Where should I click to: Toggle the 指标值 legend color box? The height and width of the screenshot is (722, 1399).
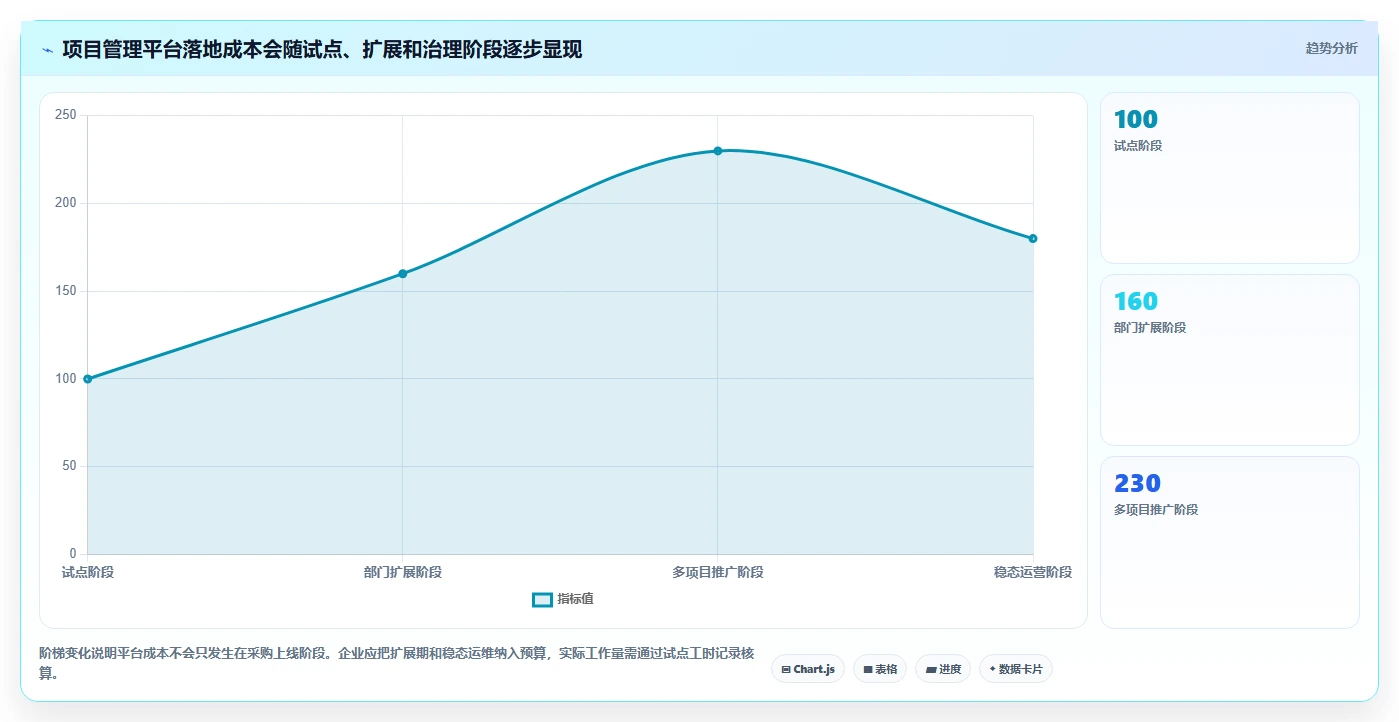tap(542, 599)
